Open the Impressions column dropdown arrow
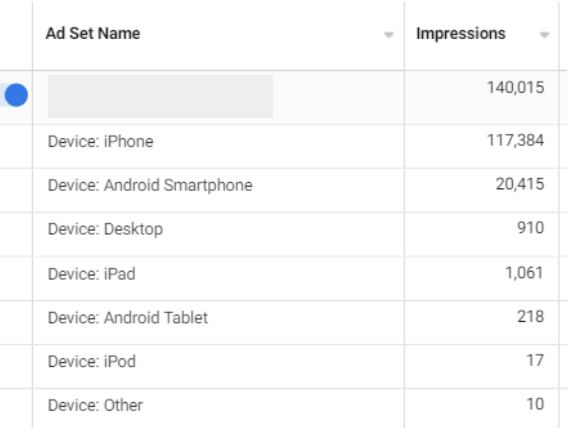The height and width of the screenshot is (428, 581). pos(544,35)
